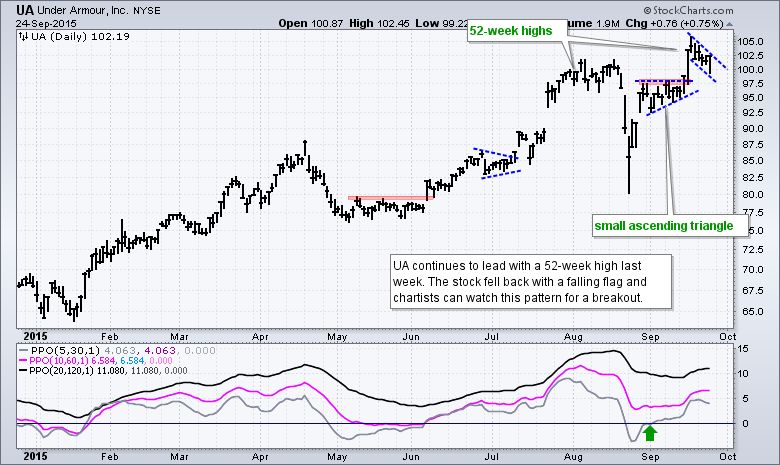Click the PPO(20,120,1) legend entry
780x465 pixels.
pos(103,371)
